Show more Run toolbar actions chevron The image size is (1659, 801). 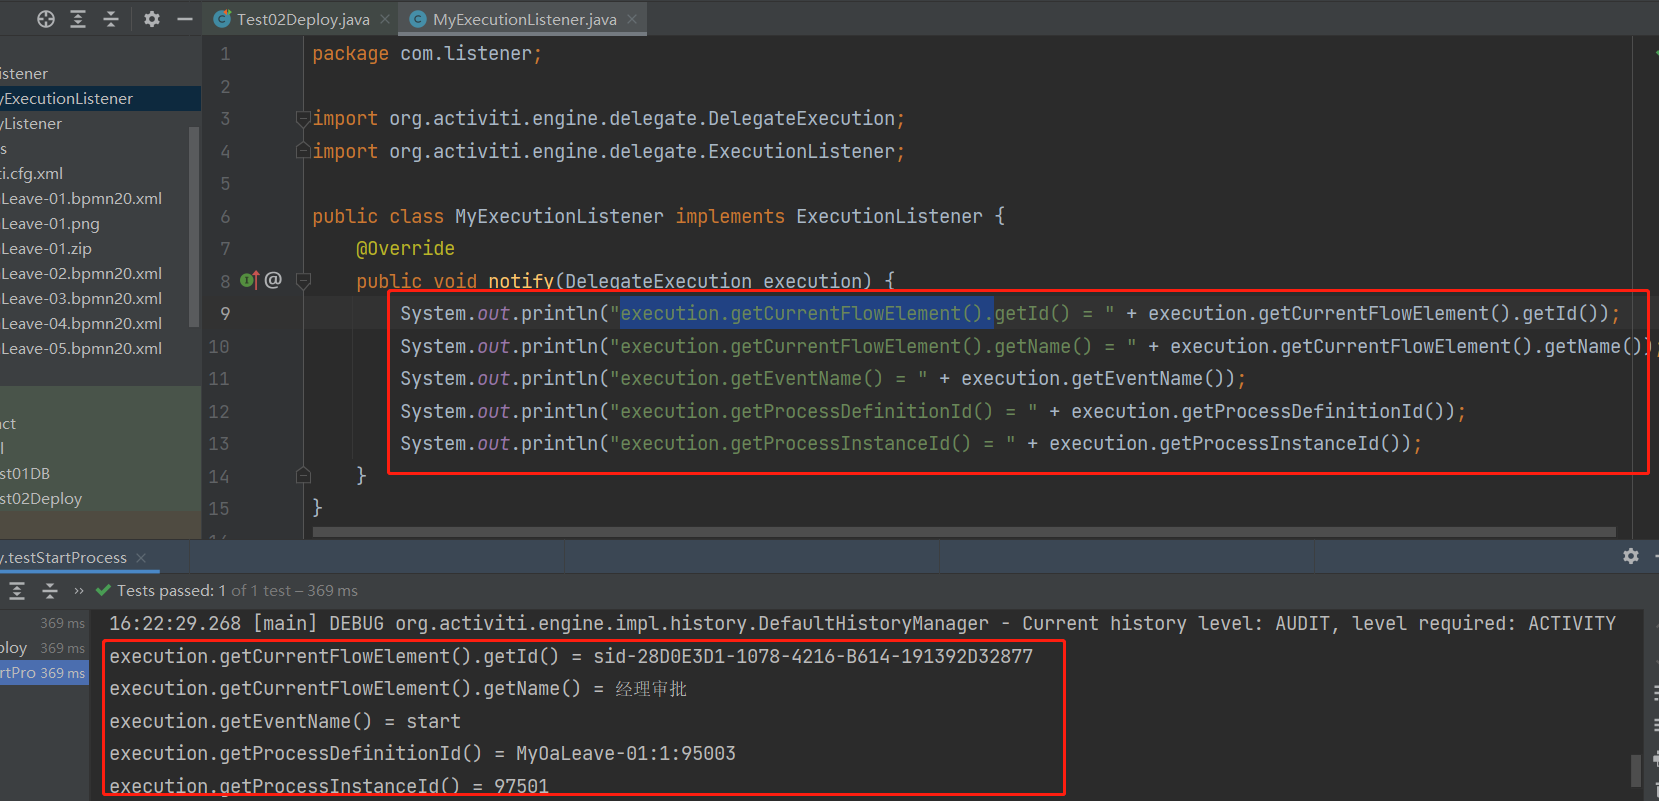[79, 591]
